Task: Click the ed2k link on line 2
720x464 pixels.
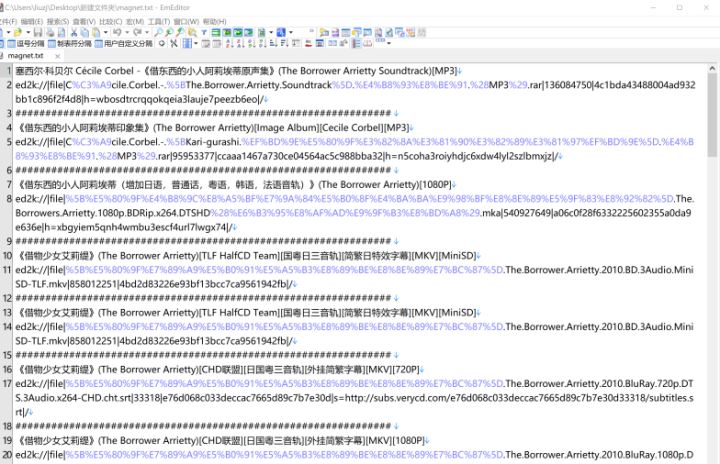Action: [355, 92]
